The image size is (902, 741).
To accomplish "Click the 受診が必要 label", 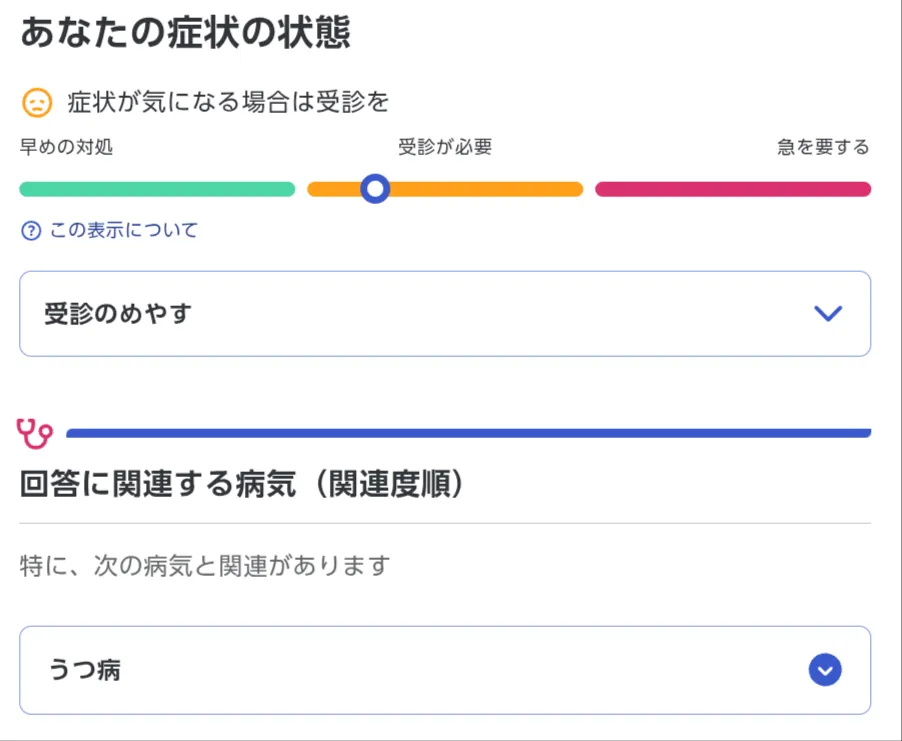I will point(445,147).
